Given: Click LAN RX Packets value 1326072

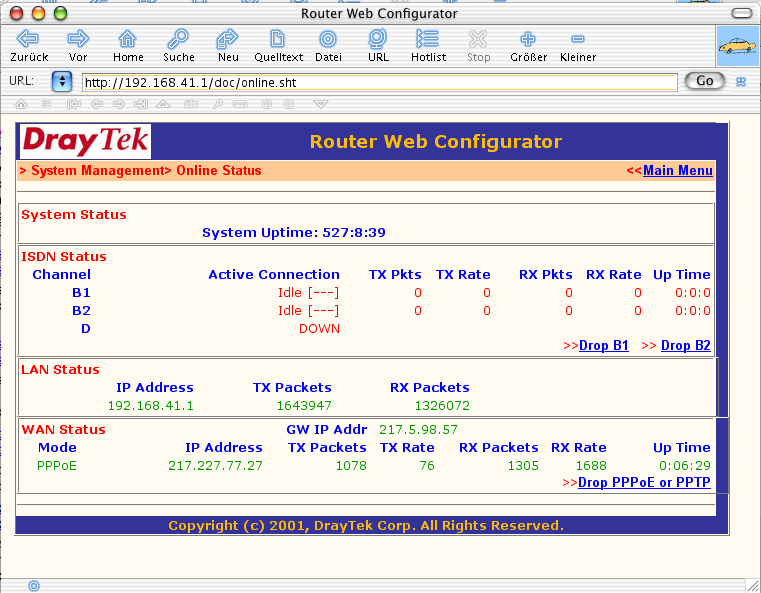Looking at the screenshot, I should click(x=442, y=406).
